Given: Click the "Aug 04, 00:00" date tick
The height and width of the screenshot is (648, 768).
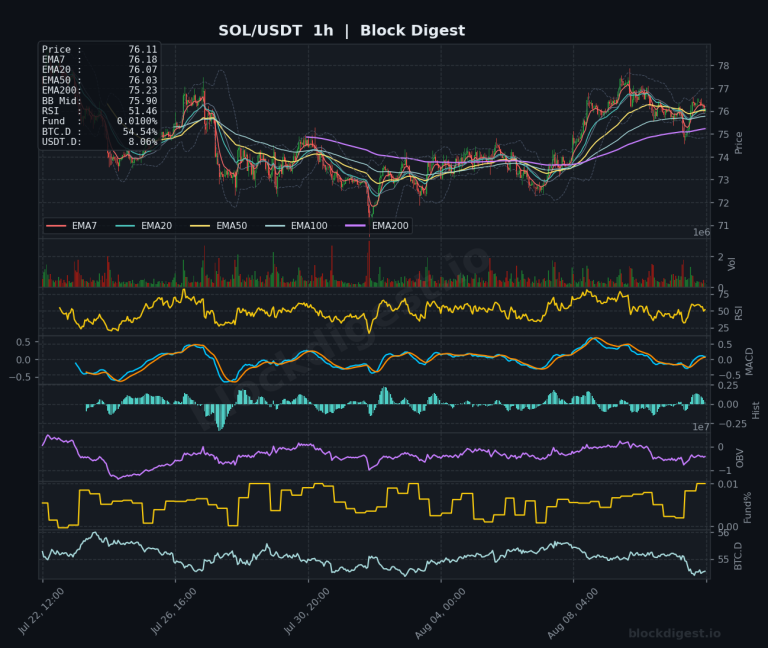Looking at the screenshot, I should pos(440,614).
